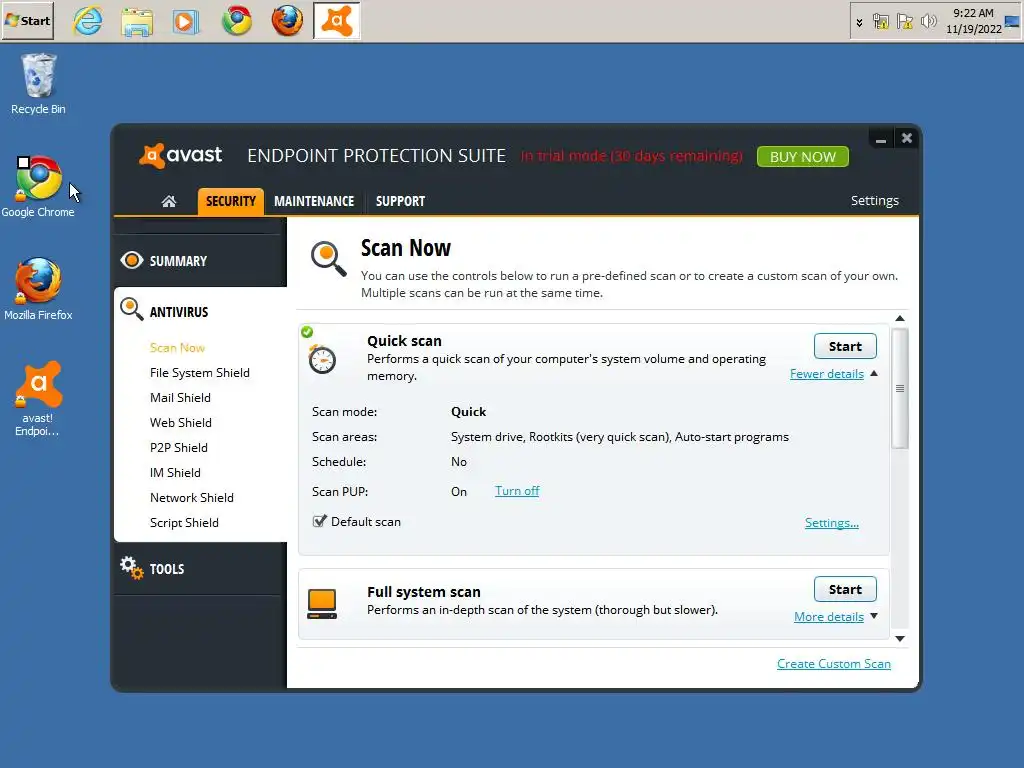Open IM Shield
Viewport: 1024px width, 768px height.
point(175,472)
